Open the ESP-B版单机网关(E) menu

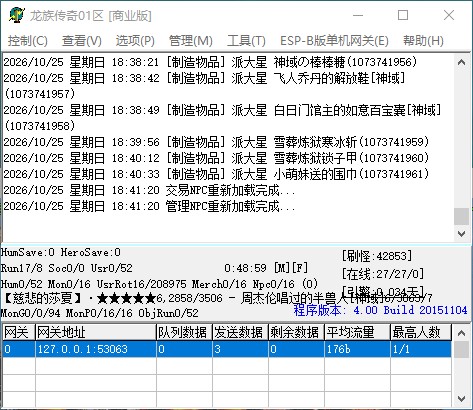[x=334, y=41]
